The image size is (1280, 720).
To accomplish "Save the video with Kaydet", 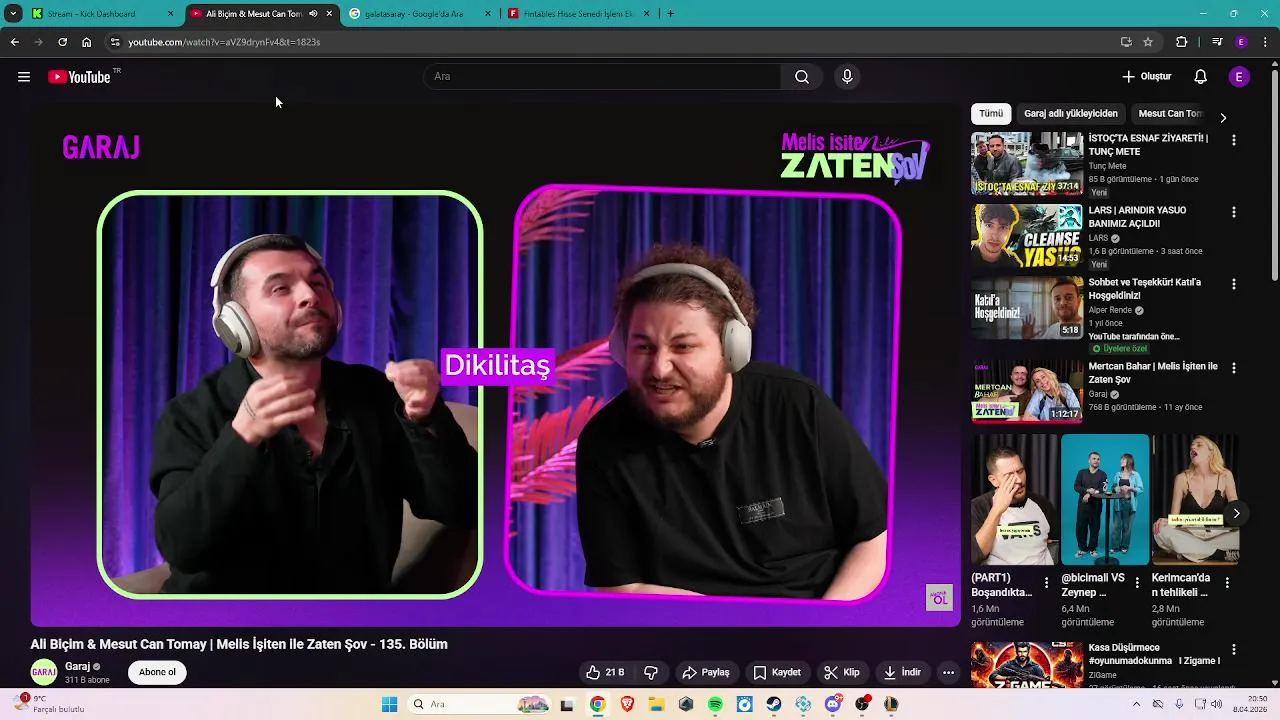I will click(x=777, y=672).
